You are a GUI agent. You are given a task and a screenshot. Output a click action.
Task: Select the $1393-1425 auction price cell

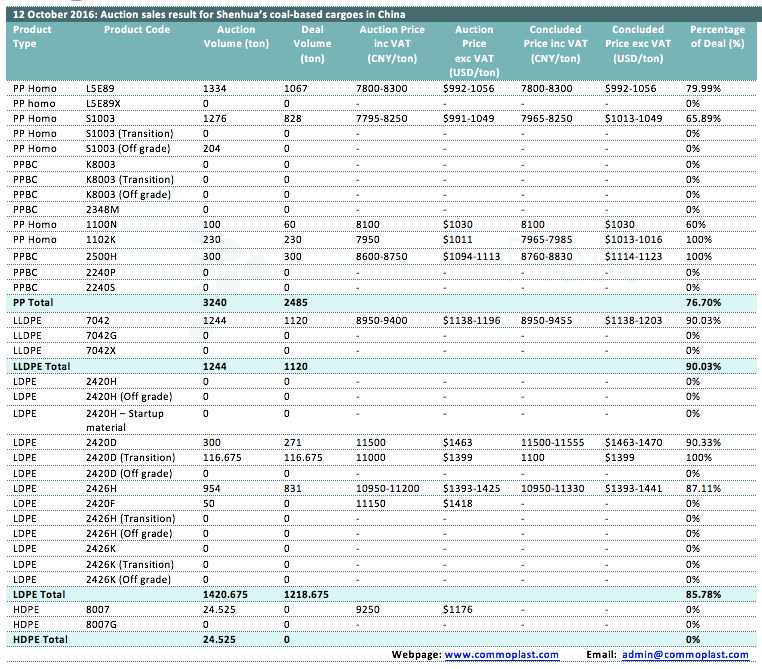click(x=471, y=489)
